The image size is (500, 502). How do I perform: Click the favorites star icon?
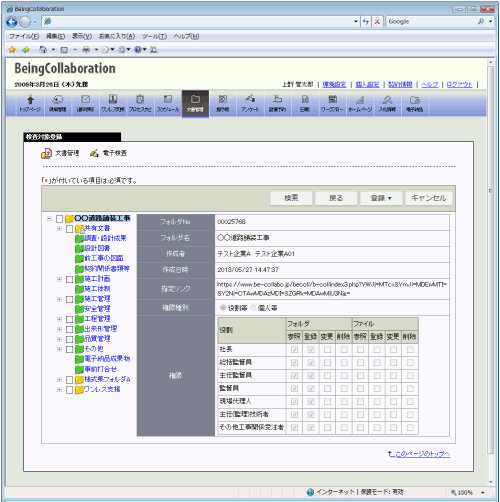tap(12, 50)
